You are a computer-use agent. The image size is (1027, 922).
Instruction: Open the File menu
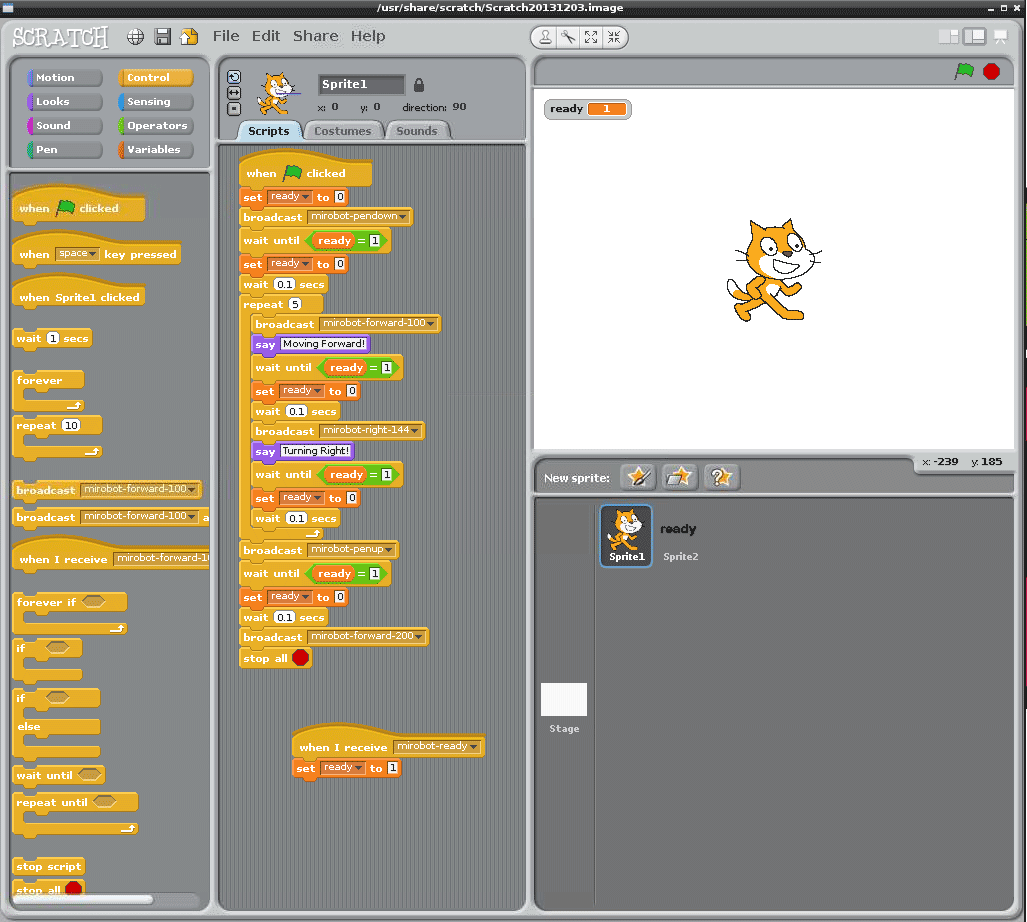(x=226, y=36)
